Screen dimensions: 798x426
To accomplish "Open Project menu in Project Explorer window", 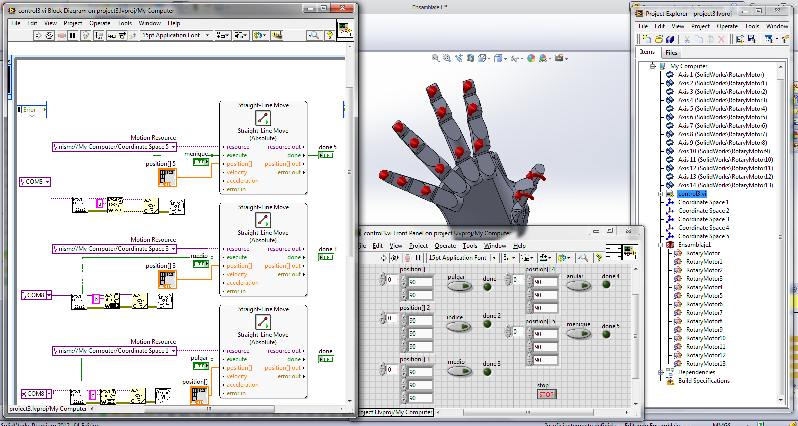I will pos(700,26).
